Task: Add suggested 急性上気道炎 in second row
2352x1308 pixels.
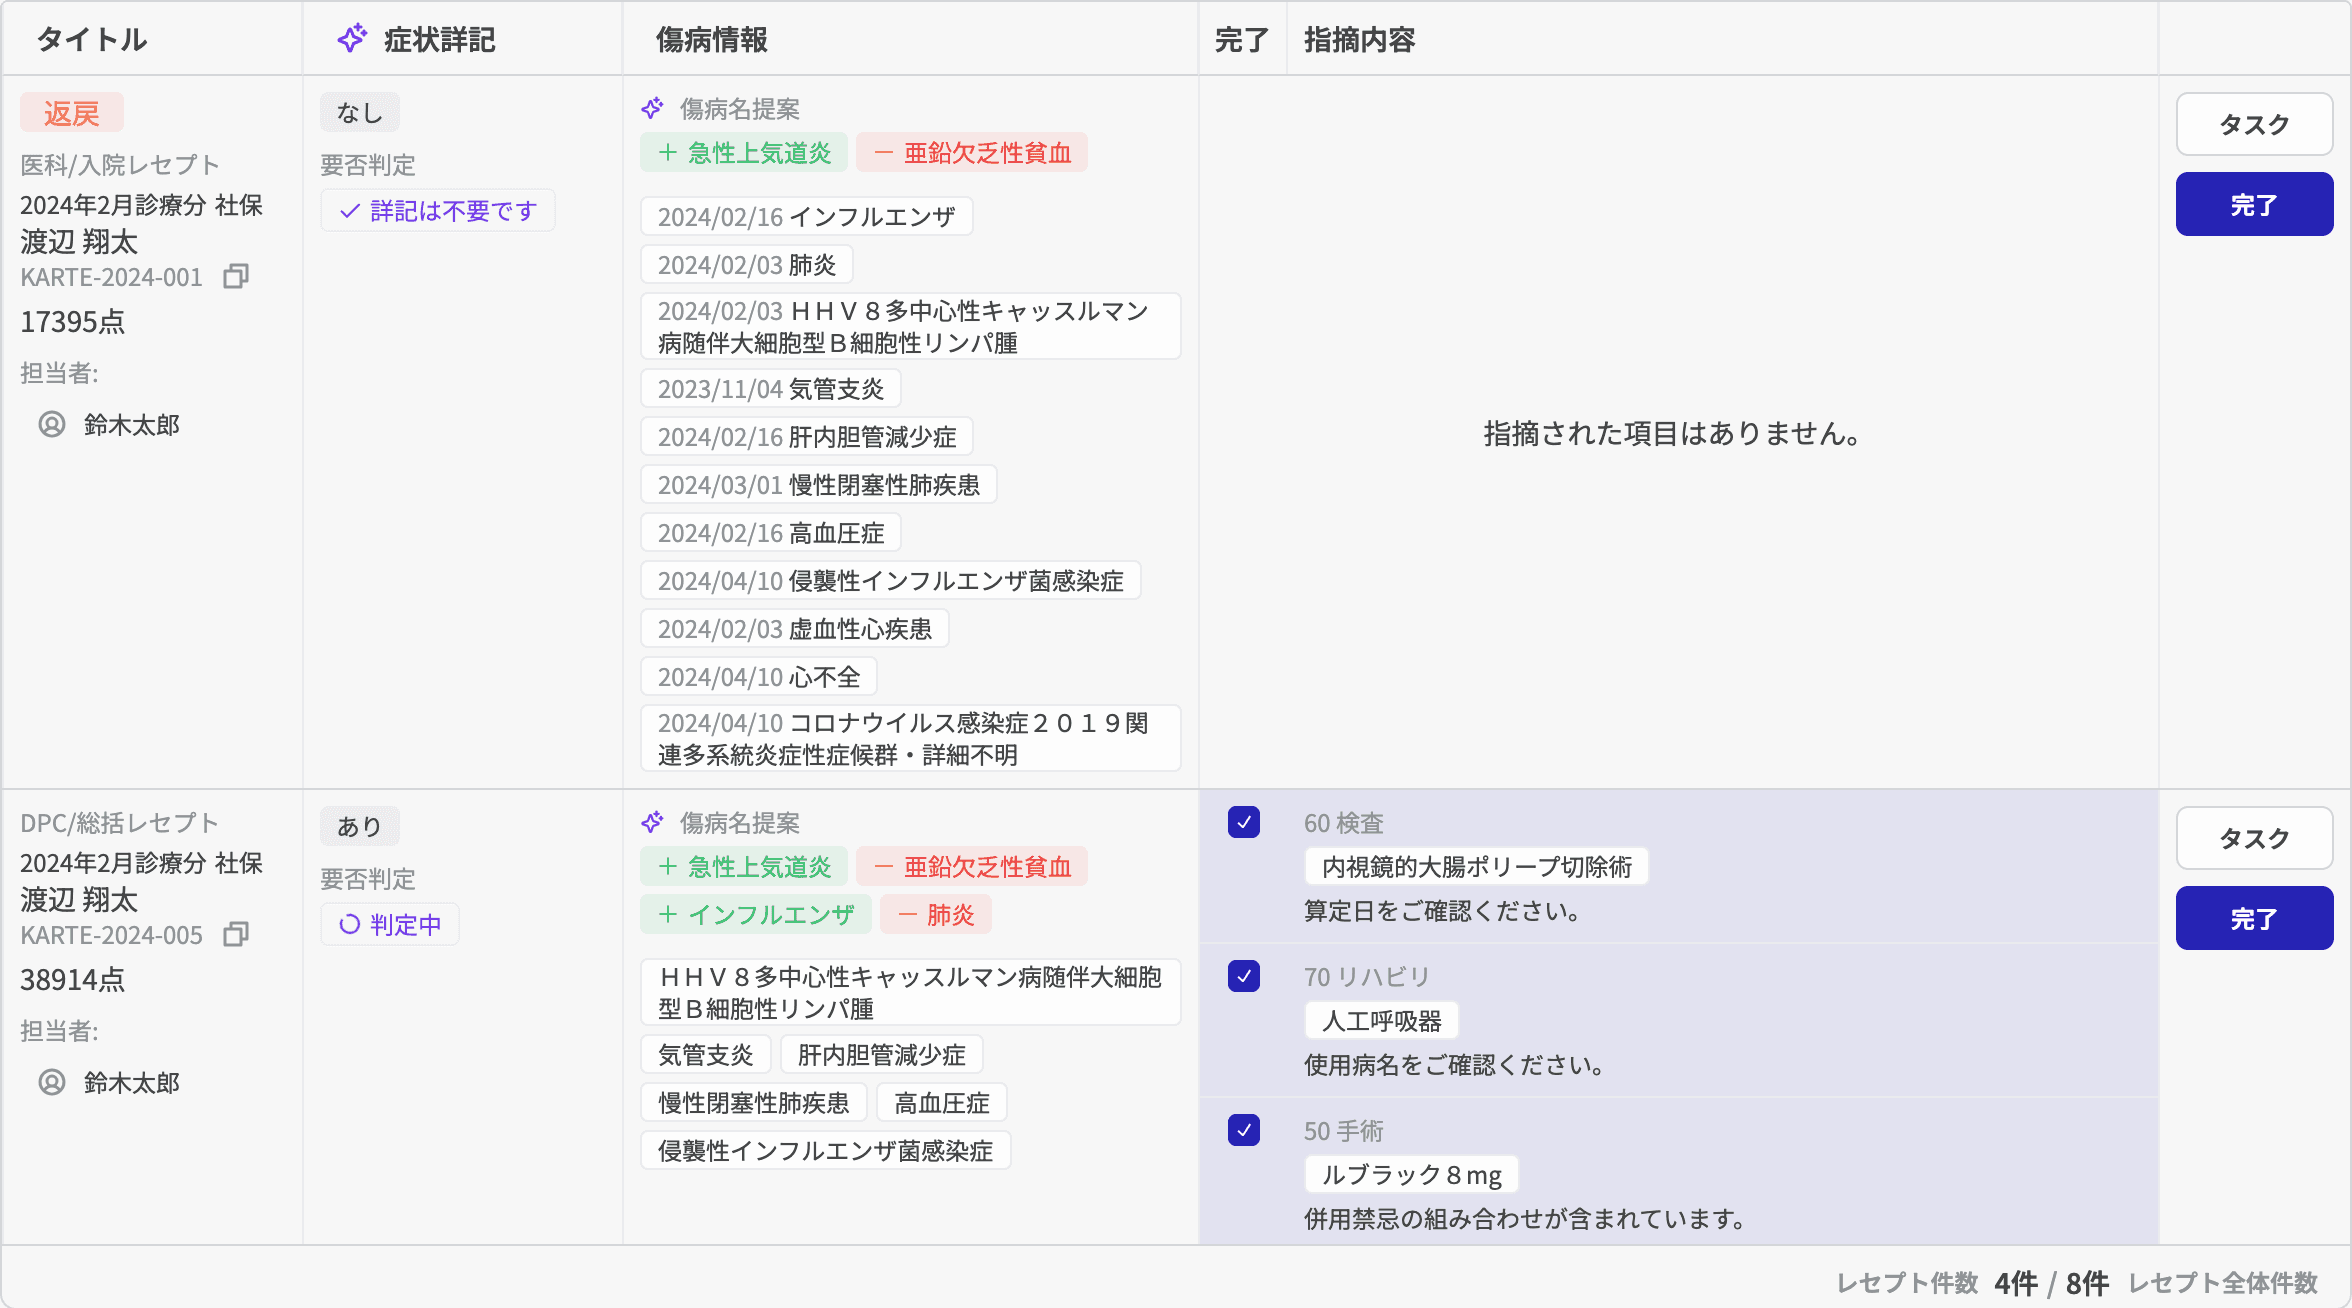Action: click(744, 867)
